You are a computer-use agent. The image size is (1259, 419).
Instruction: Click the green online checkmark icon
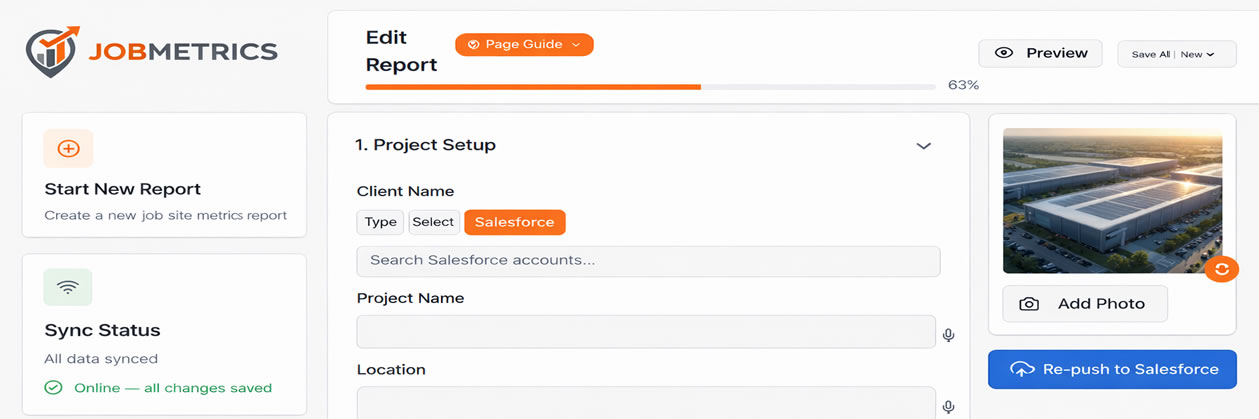pyautogui.click(x=53, y=388)
